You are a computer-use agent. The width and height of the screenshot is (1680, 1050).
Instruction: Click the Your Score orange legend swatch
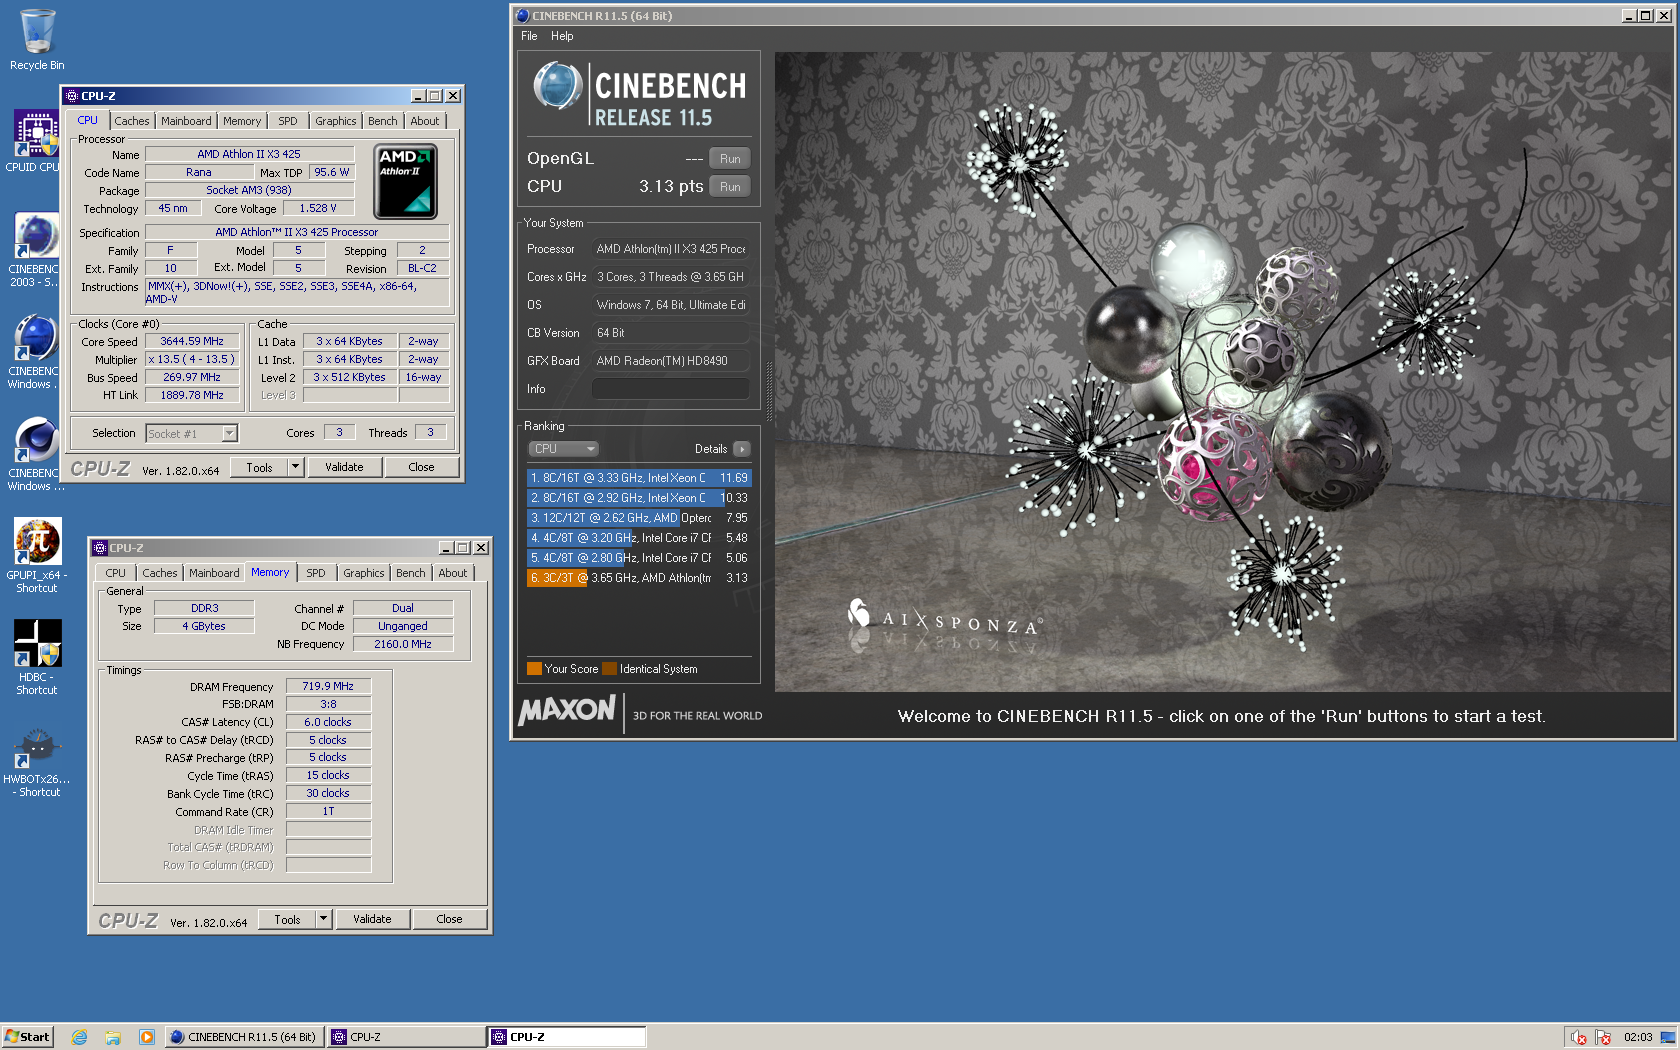(x=534, y=669)
